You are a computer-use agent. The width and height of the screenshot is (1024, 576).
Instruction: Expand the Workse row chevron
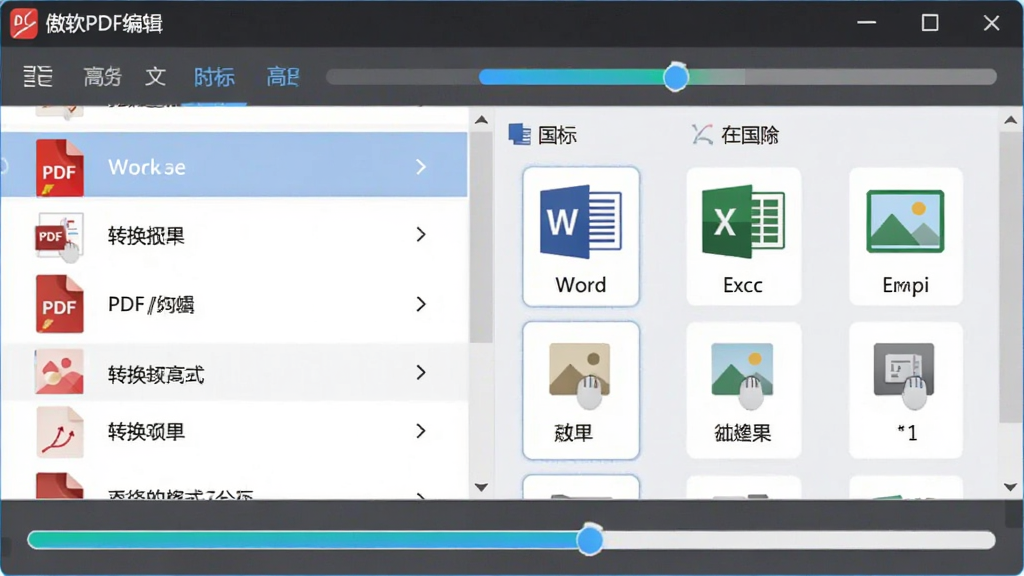click(421, 167)
